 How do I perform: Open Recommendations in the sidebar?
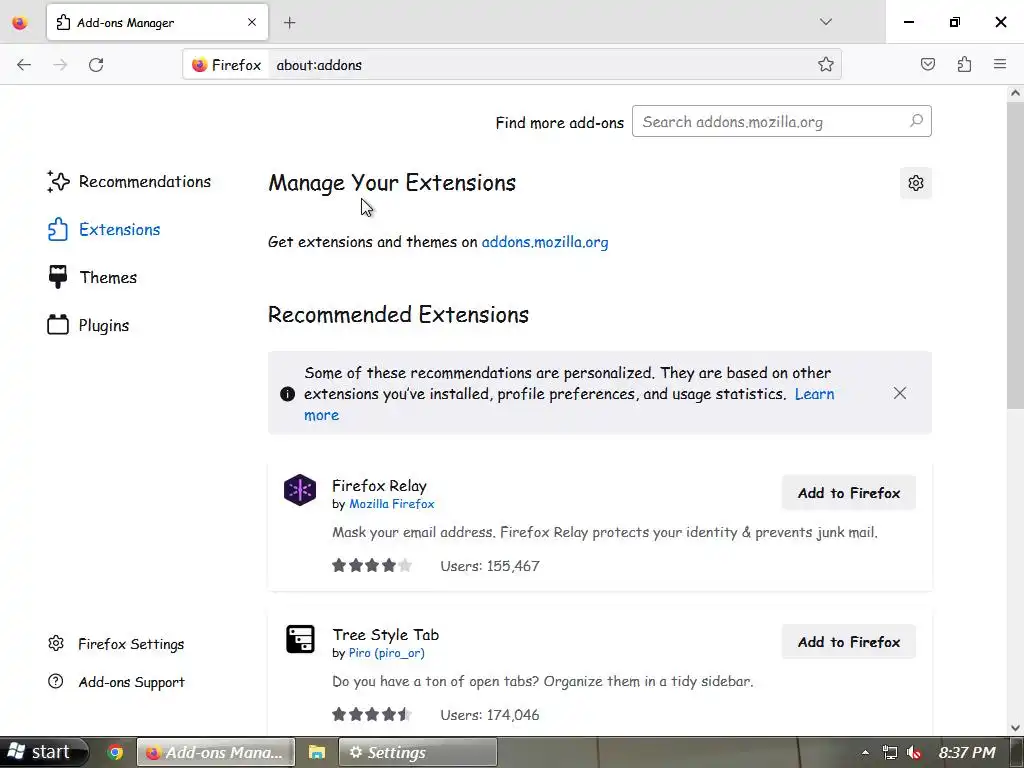coord(129,182)
